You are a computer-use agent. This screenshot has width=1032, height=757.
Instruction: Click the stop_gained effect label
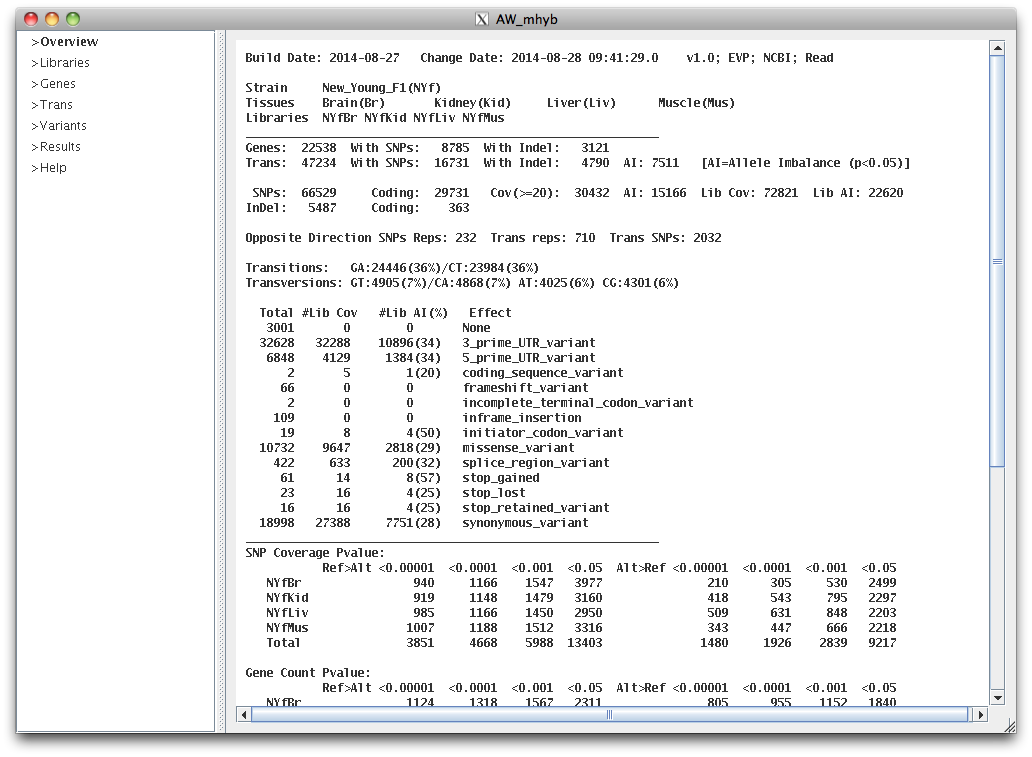[x=500, y=478]
